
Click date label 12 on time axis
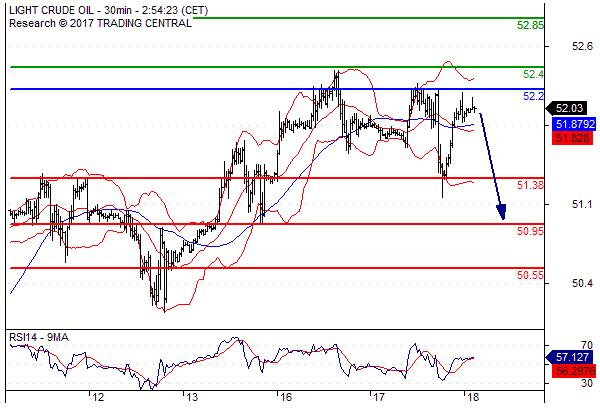point(98,397)
